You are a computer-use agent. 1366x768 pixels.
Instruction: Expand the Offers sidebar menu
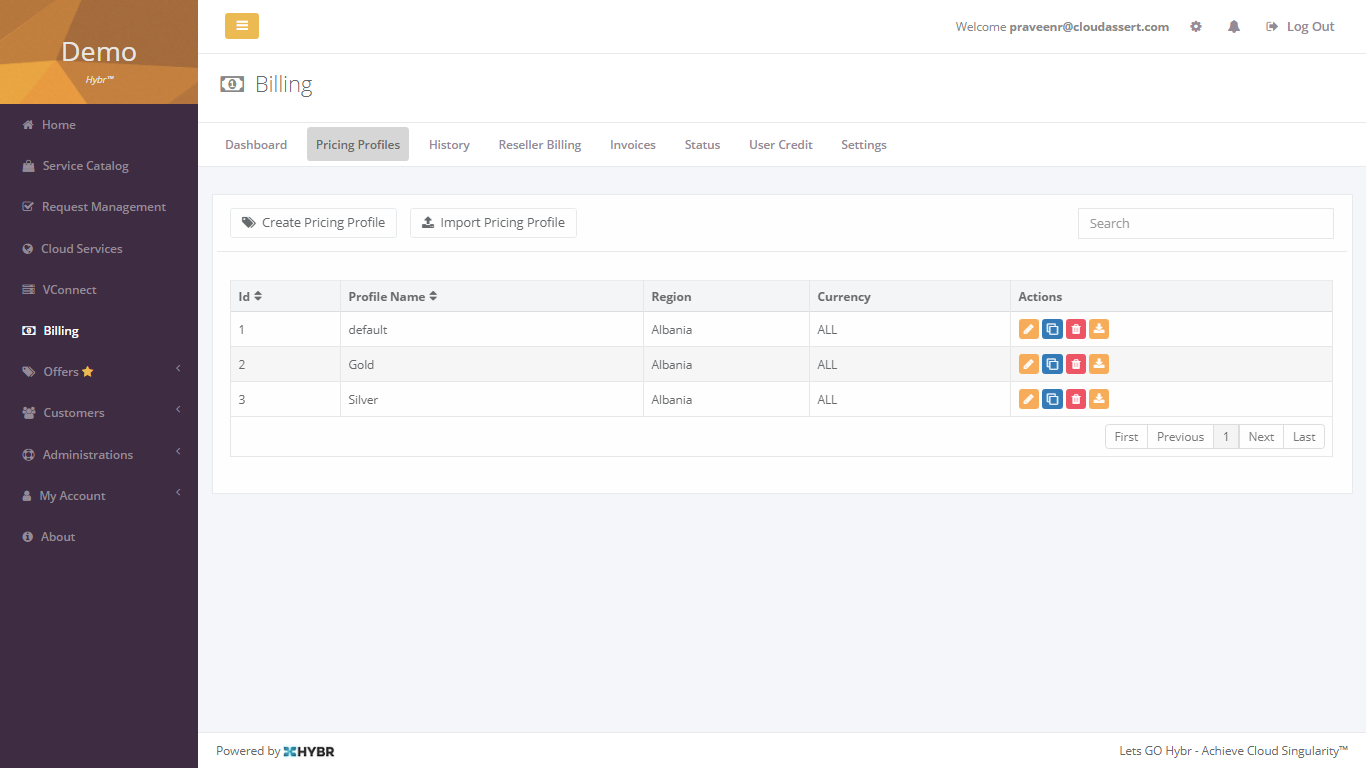pos(98,372)
